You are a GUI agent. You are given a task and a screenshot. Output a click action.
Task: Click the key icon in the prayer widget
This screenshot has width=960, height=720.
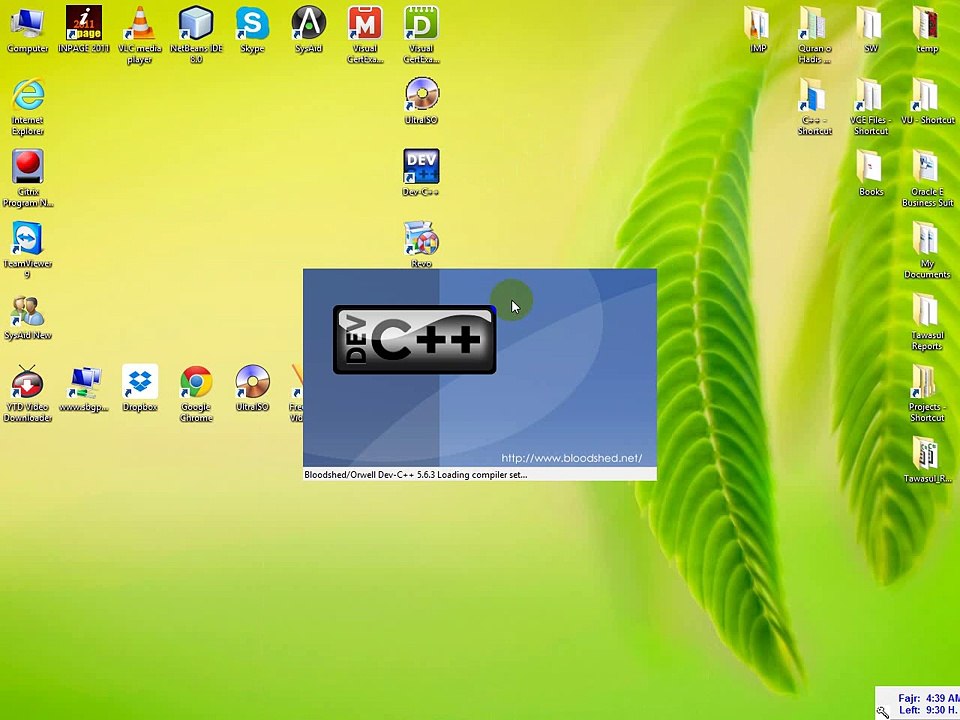click(x=883, y=711)
